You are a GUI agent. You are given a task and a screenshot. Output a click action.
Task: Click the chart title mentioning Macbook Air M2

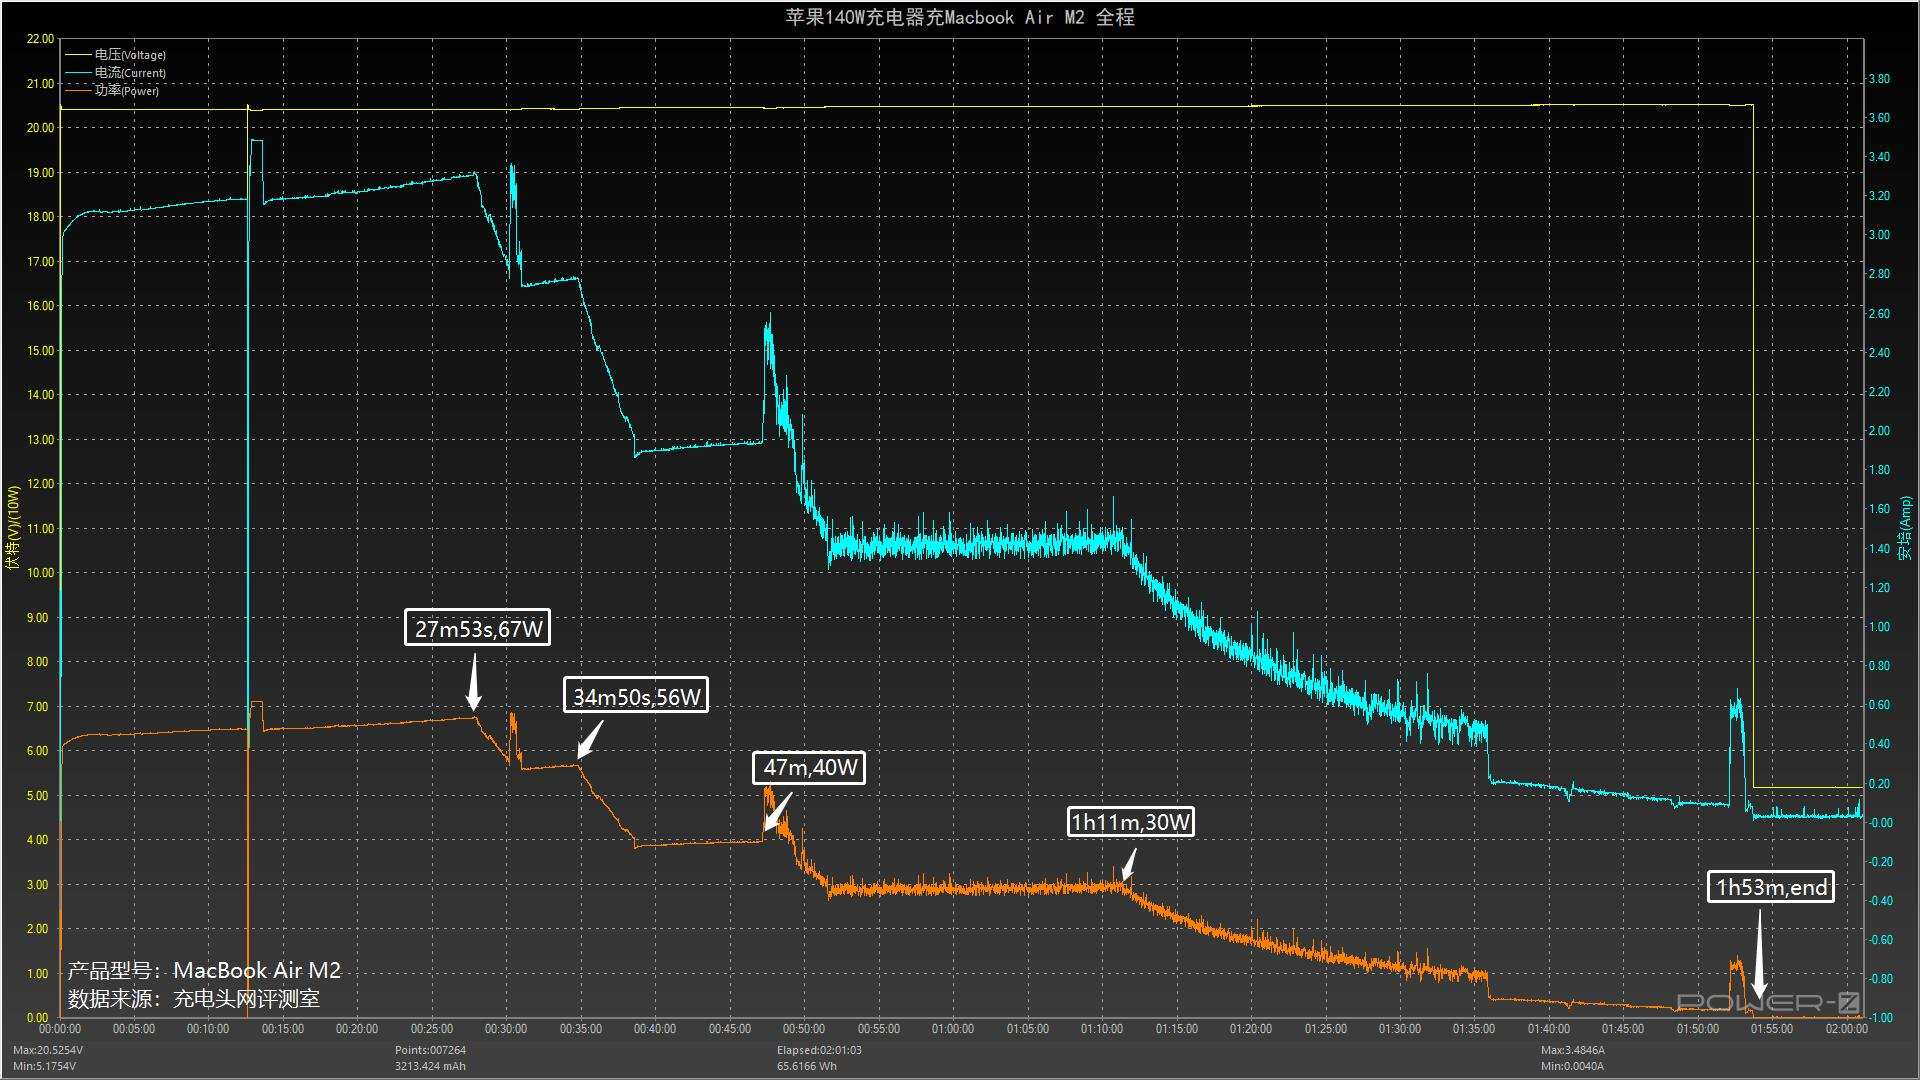point(959,17)
